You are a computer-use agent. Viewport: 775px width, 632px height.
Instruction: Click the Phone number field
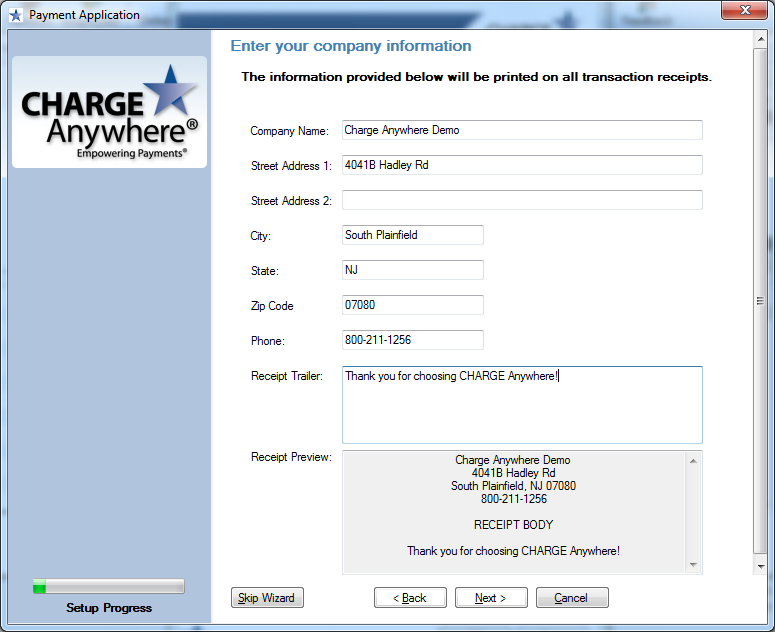(412, 340)
